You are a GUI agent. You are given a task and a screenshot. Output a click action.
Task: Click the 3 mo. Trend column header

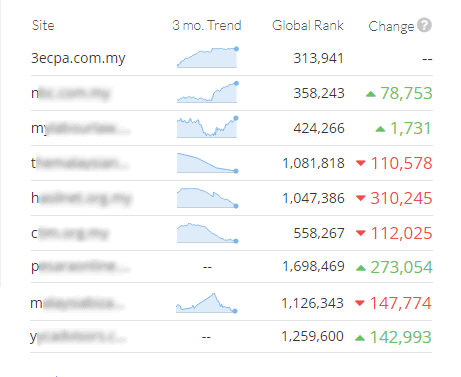click(x=207, y=25)
